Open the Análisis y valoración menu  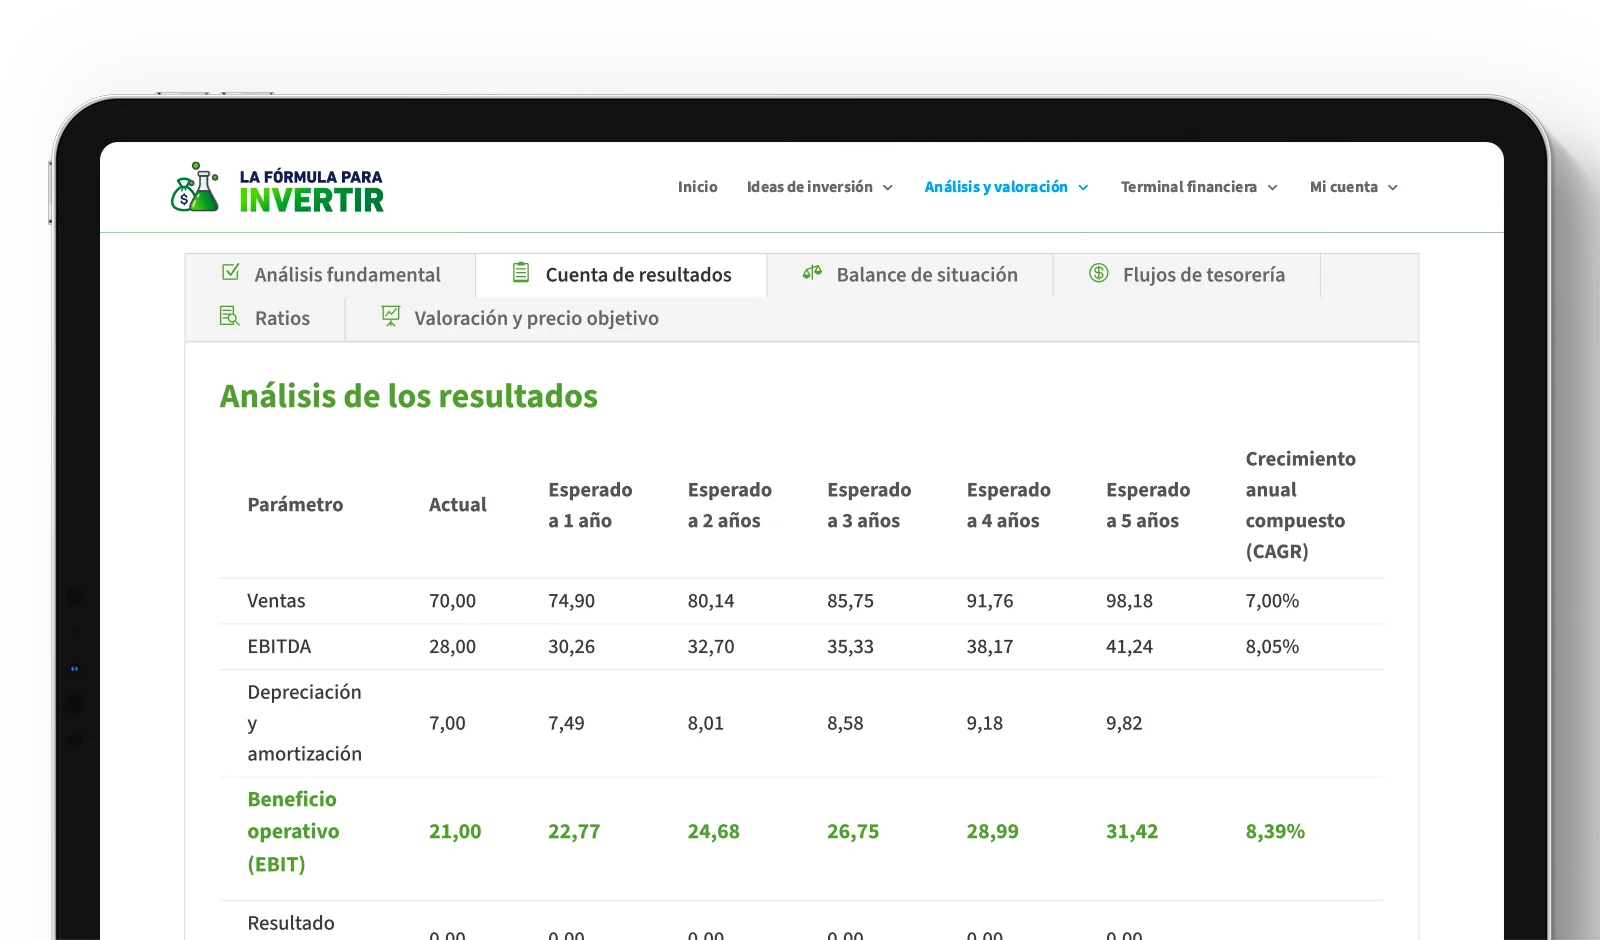pyautogui.click(x=1007, y=187)
